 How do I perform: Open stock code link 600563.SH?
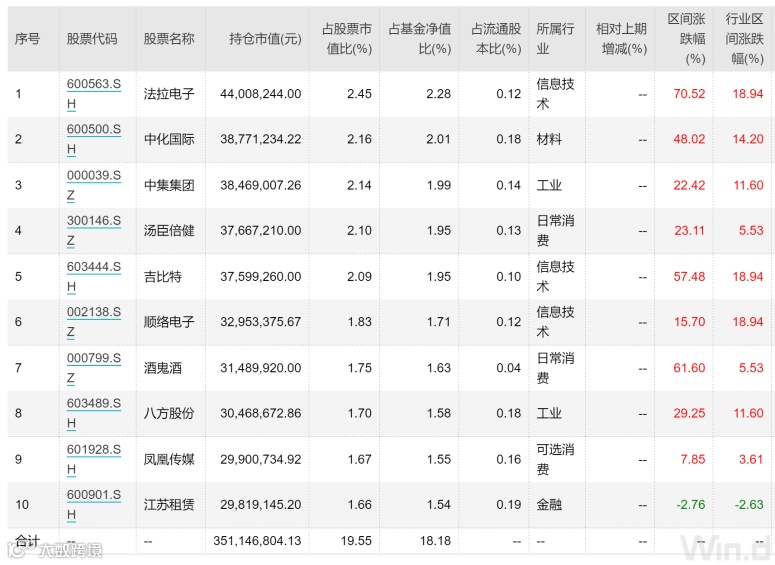point(94,94)
